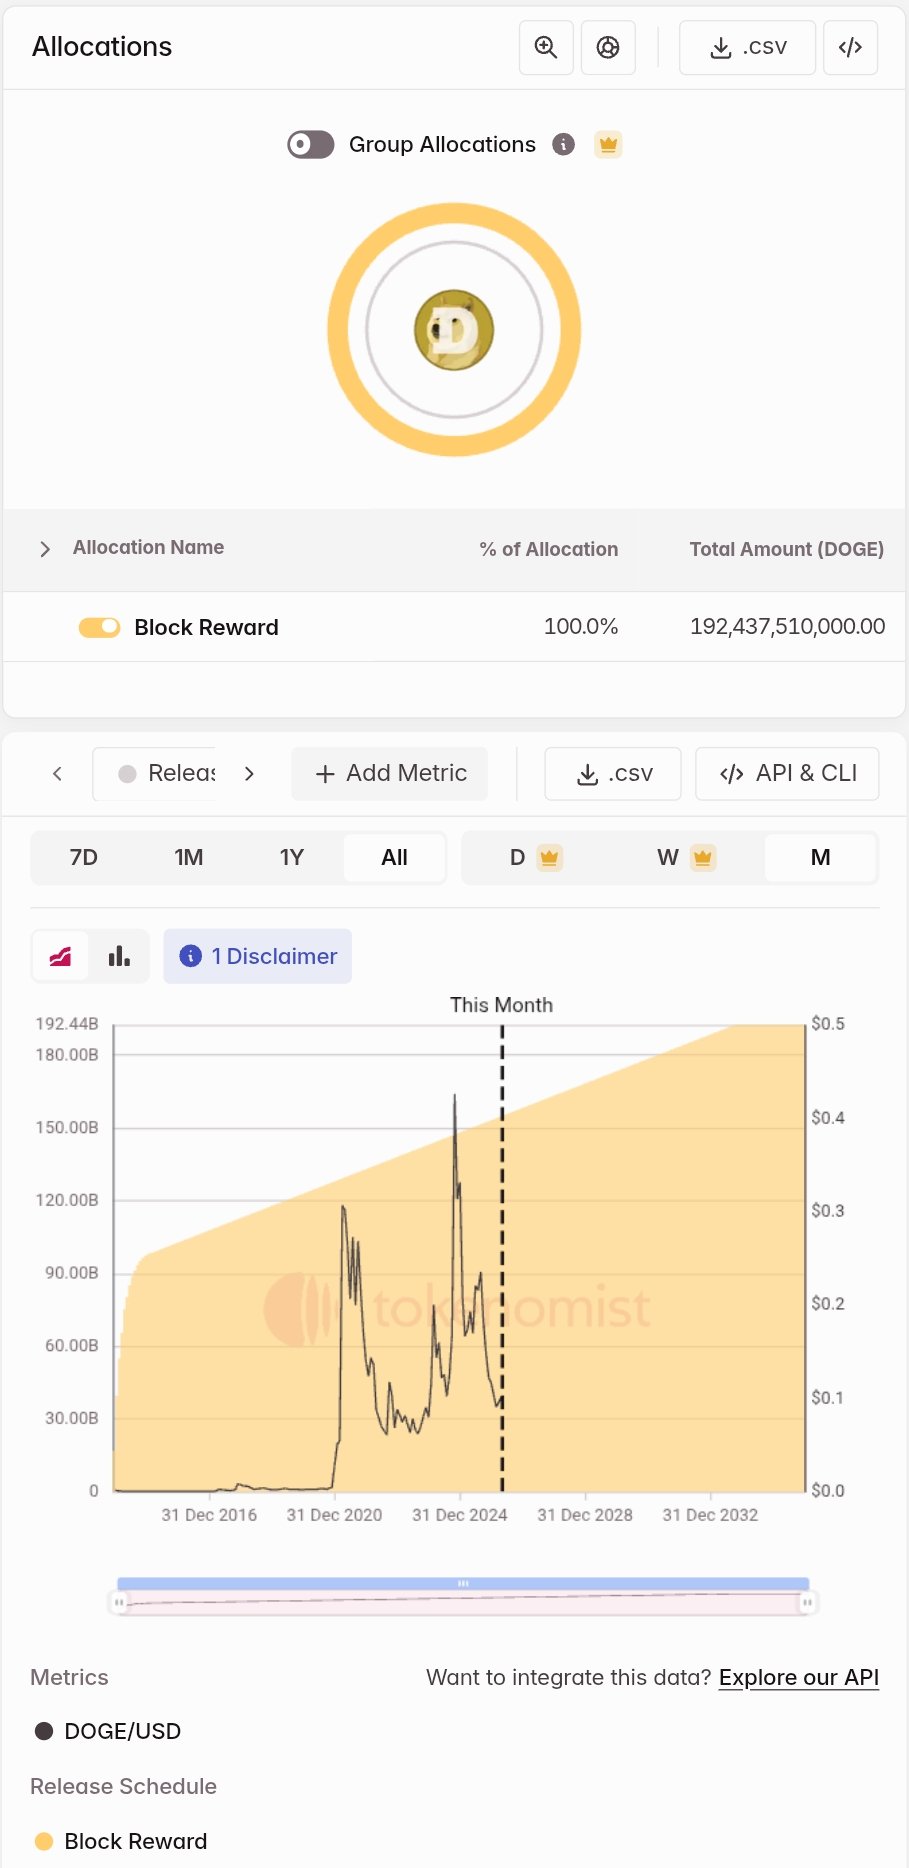Click the This Month dashed marker

point(502,1258)
